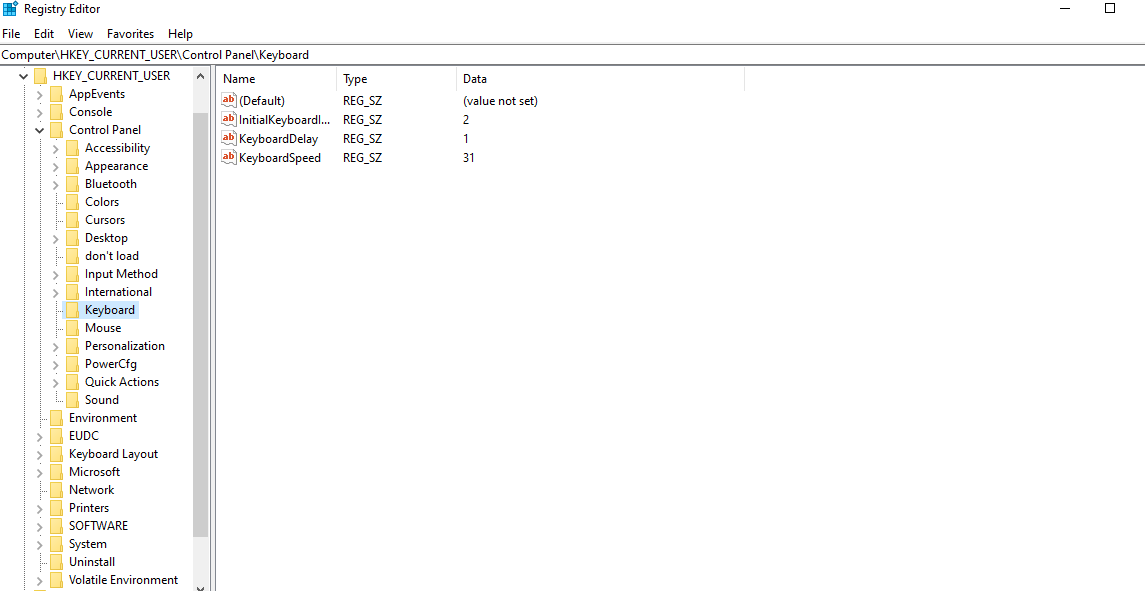Viewport: 1145px width, 591px height.
Task: Expand the Console key
Action: 39,113
